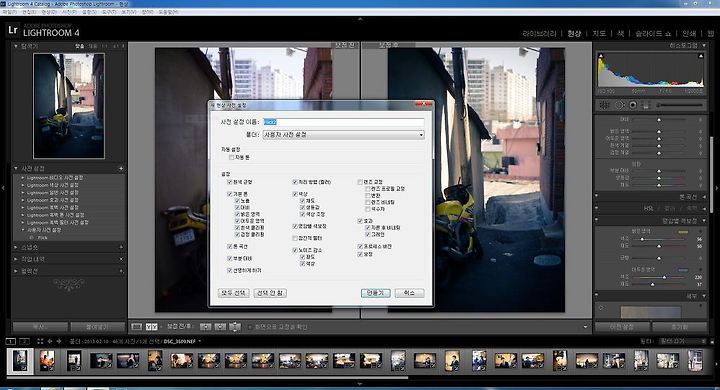Screen dimensions: 720x390
Task: Switch to Slideshow module
Action: pyautogui.click(x=653, y=34)
